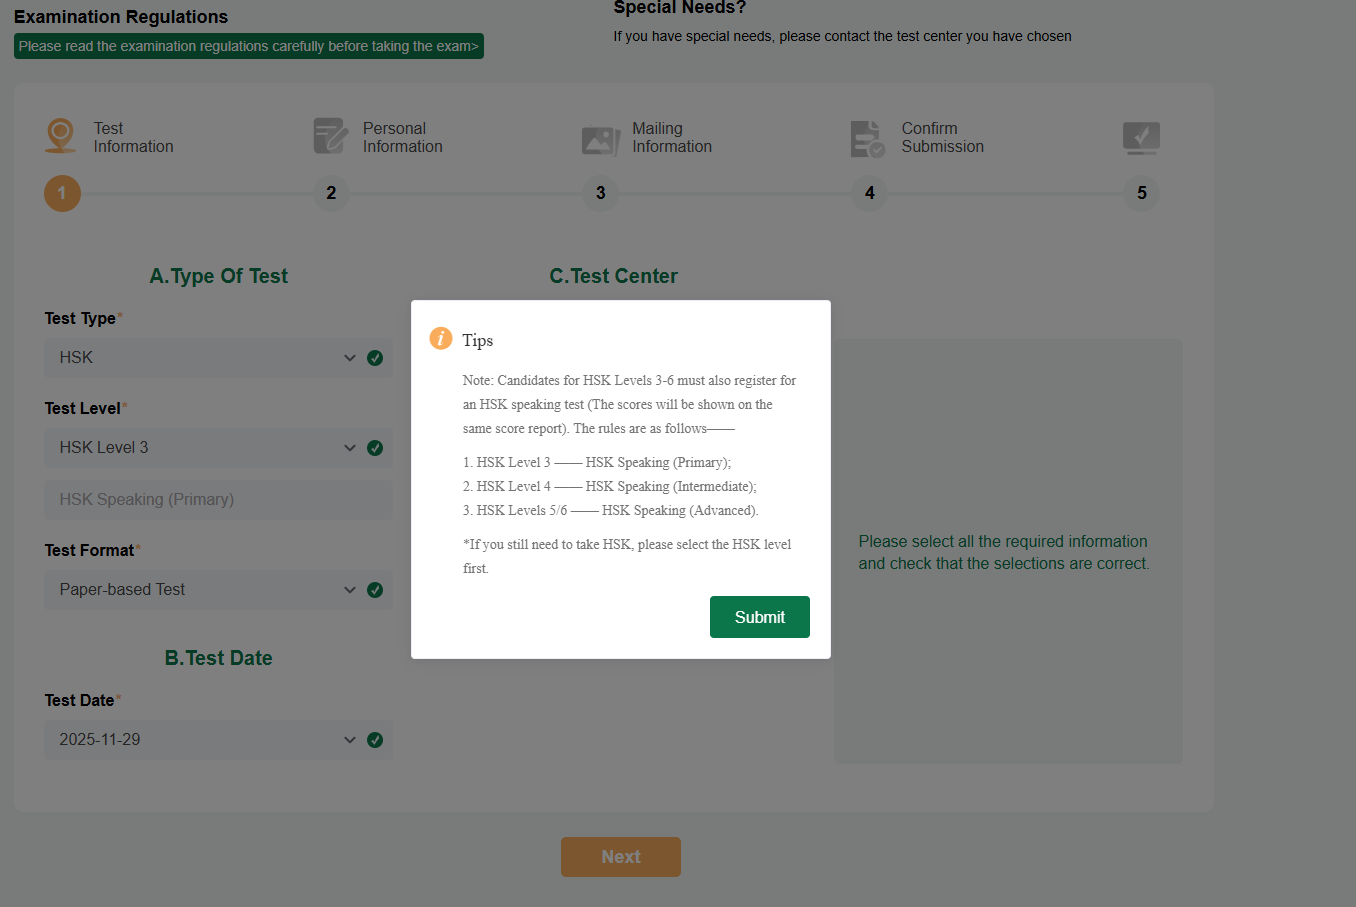The height and width of the screenshot is (907, 1356).
Task: Click the green checkmark in Test Type field
Action: coord(375,358)
